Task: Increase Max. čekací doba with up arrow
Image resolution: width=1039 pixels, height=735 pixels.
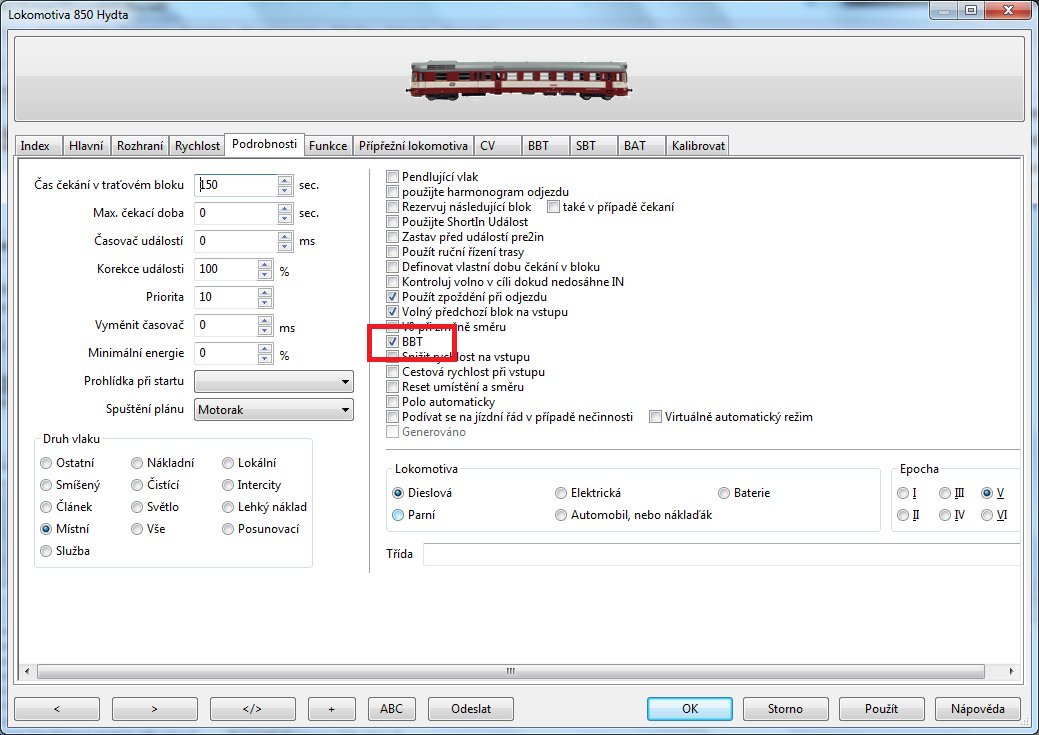Action: click(285, 208)
